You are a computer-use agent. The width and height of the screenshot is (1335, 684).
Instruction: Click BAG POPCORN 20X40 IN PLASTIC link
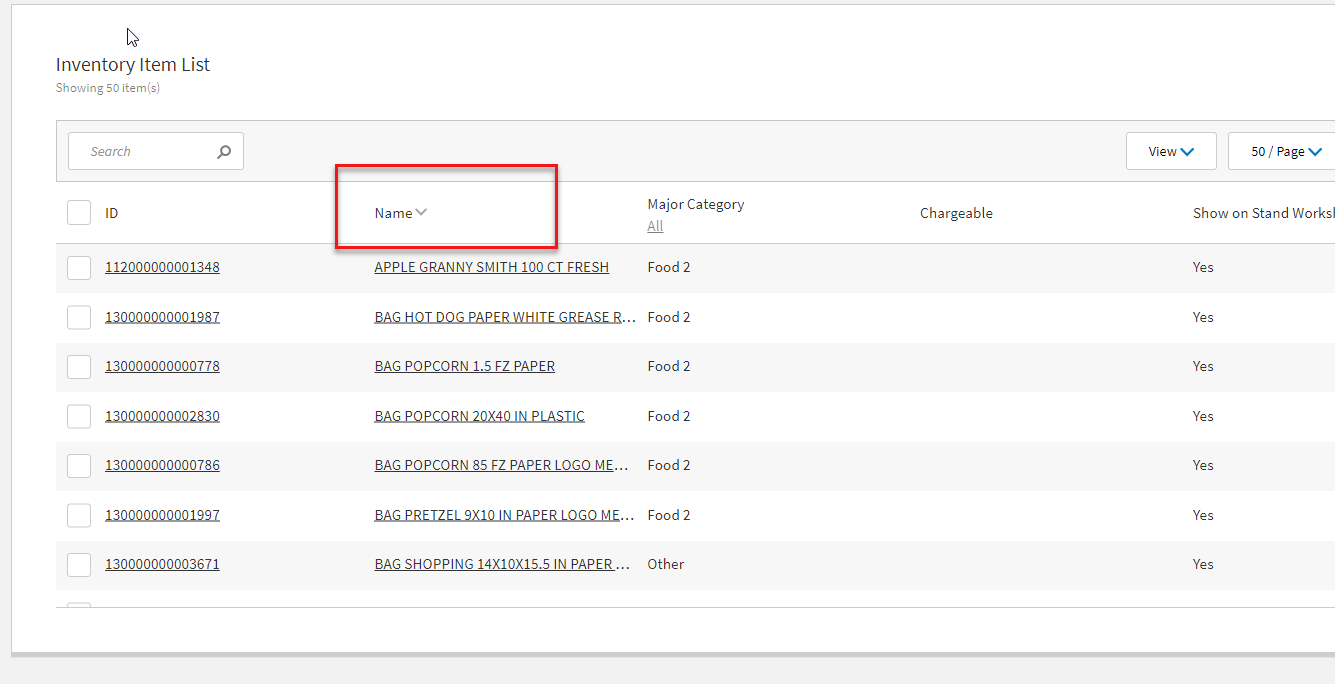pyautogui.click(x=479, y=416)
